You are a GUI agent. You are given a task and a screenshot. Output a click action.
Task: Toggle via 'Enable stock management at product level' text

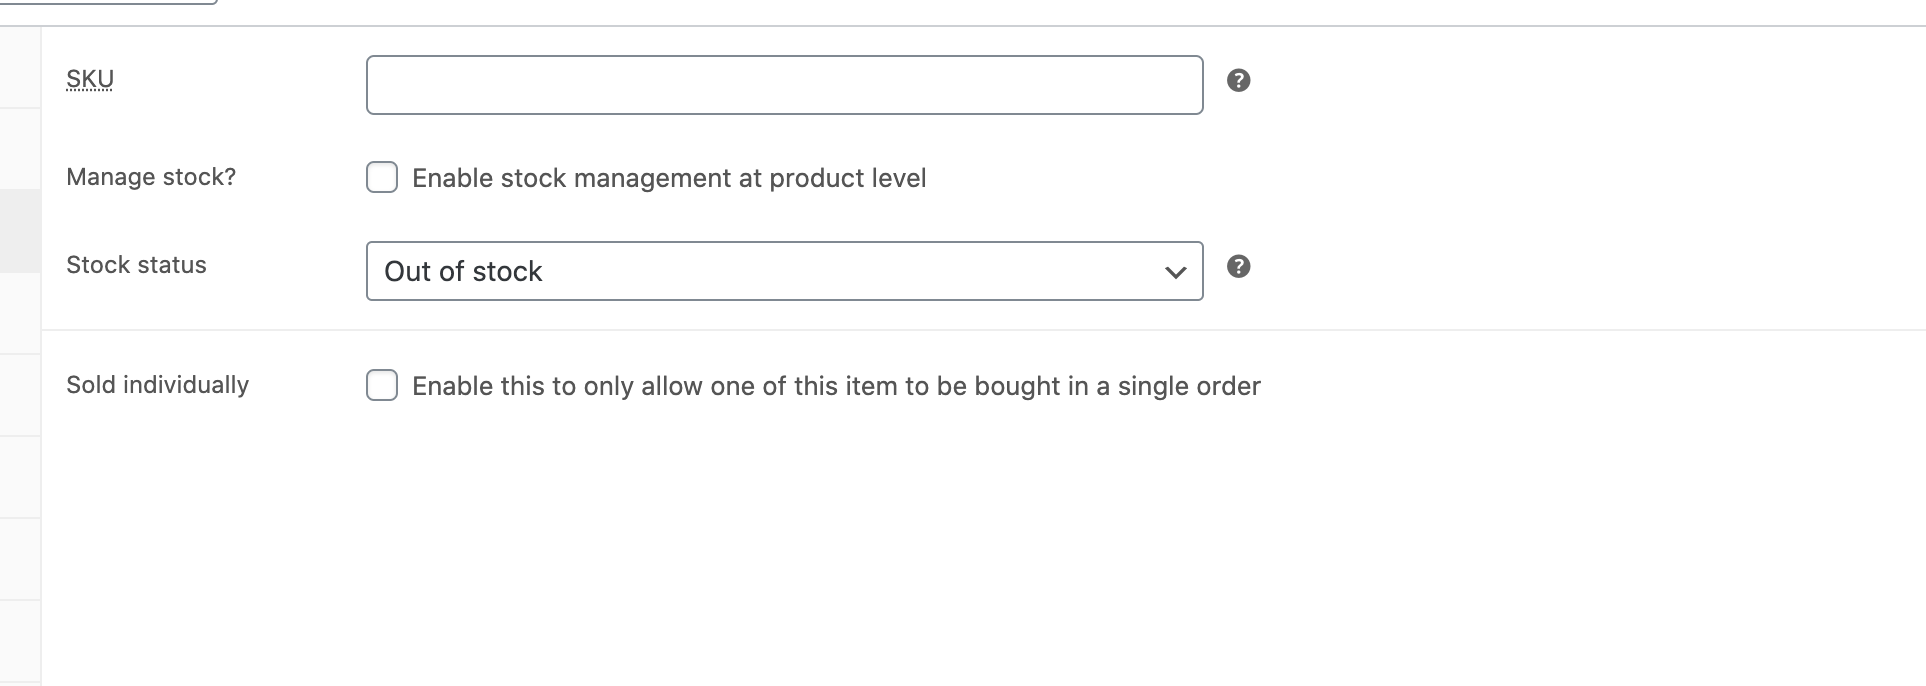click(669, 178)
